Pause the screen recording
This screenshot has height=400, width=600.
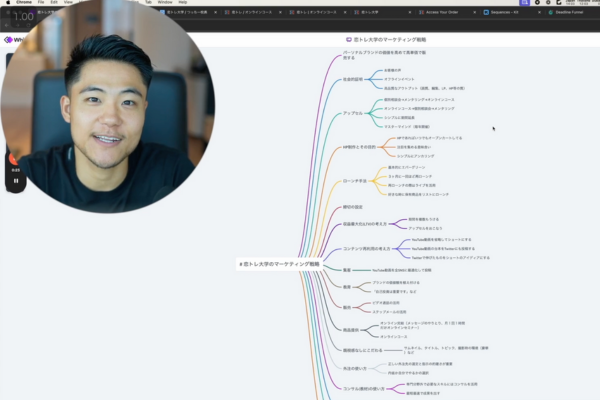coord(16,181)
